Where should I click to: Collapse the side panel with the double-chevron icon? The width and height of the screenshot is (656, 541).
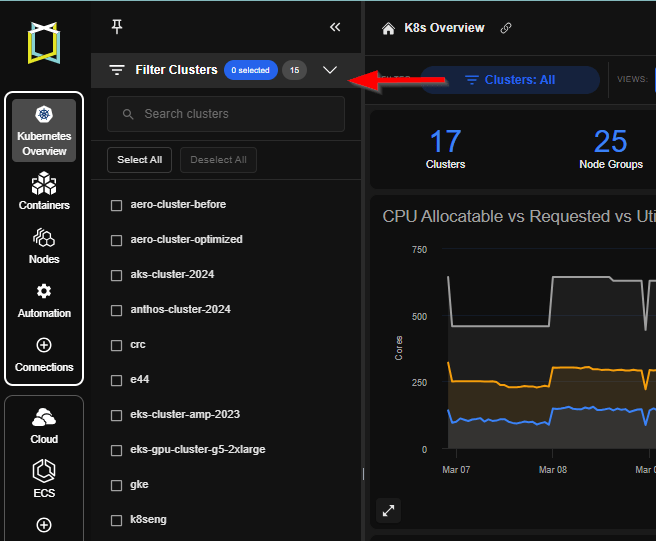[335, 27]
